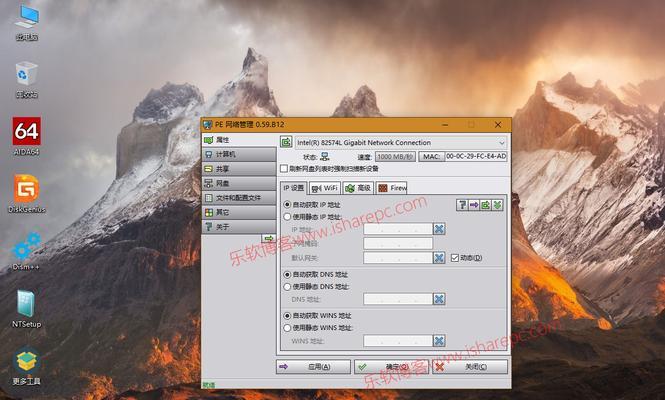Switch to the WiFi tab
Image resolution: width=665 pixels, height=400 pixels.
tap(325, 188)
